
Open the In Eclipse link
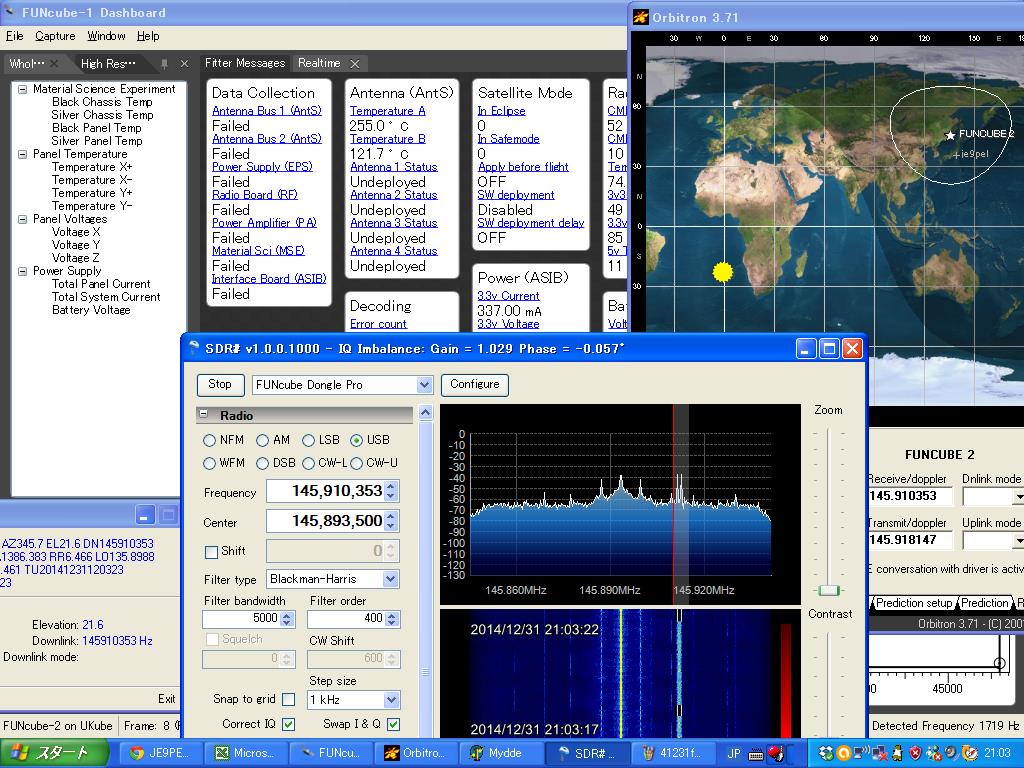[x=501, y=111]
